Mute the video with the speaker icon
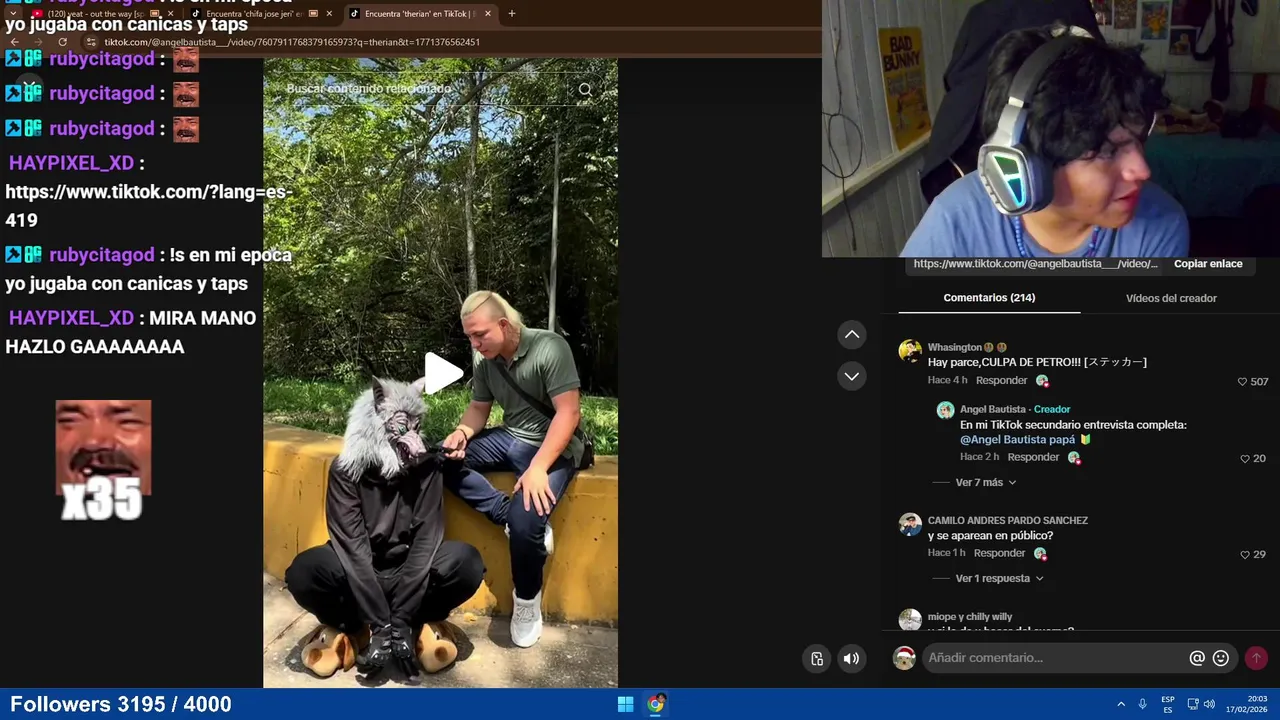This screenshot has width=1280, height=720. pyautogui.click(x=851, y=658)
